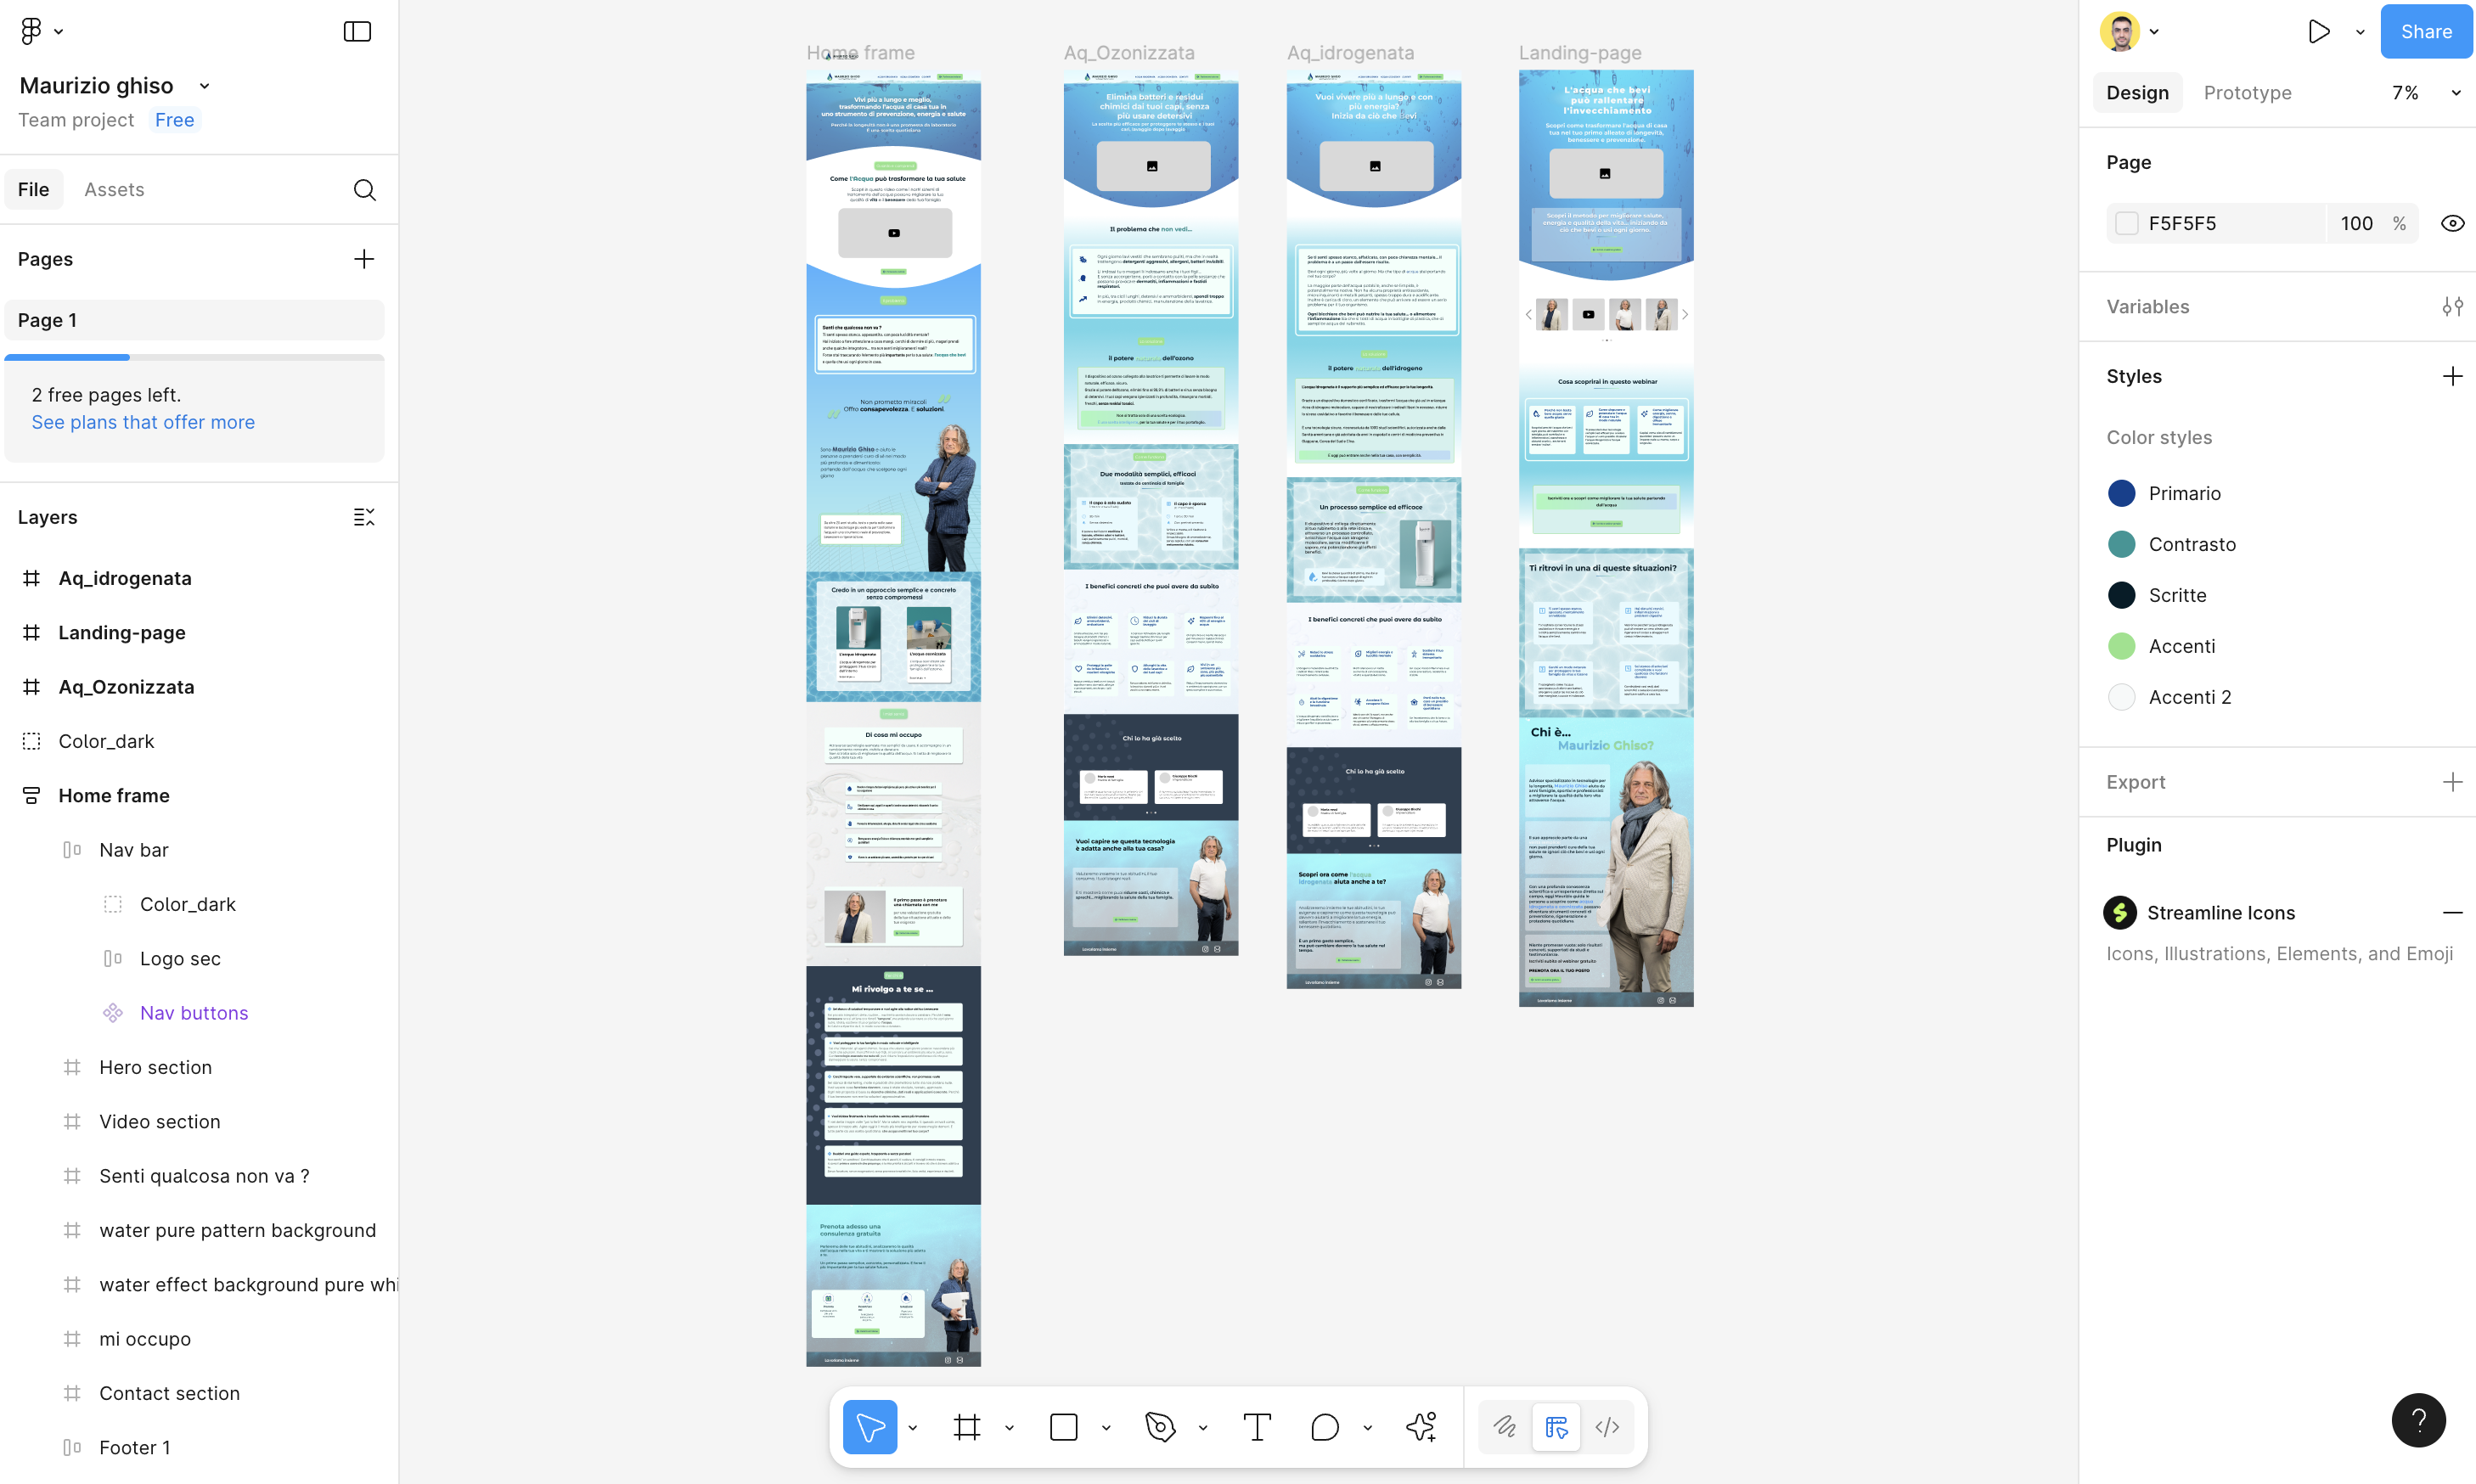Select the Primario color style swatch
This screenshot has height=1484, width=2476.
2121,493
